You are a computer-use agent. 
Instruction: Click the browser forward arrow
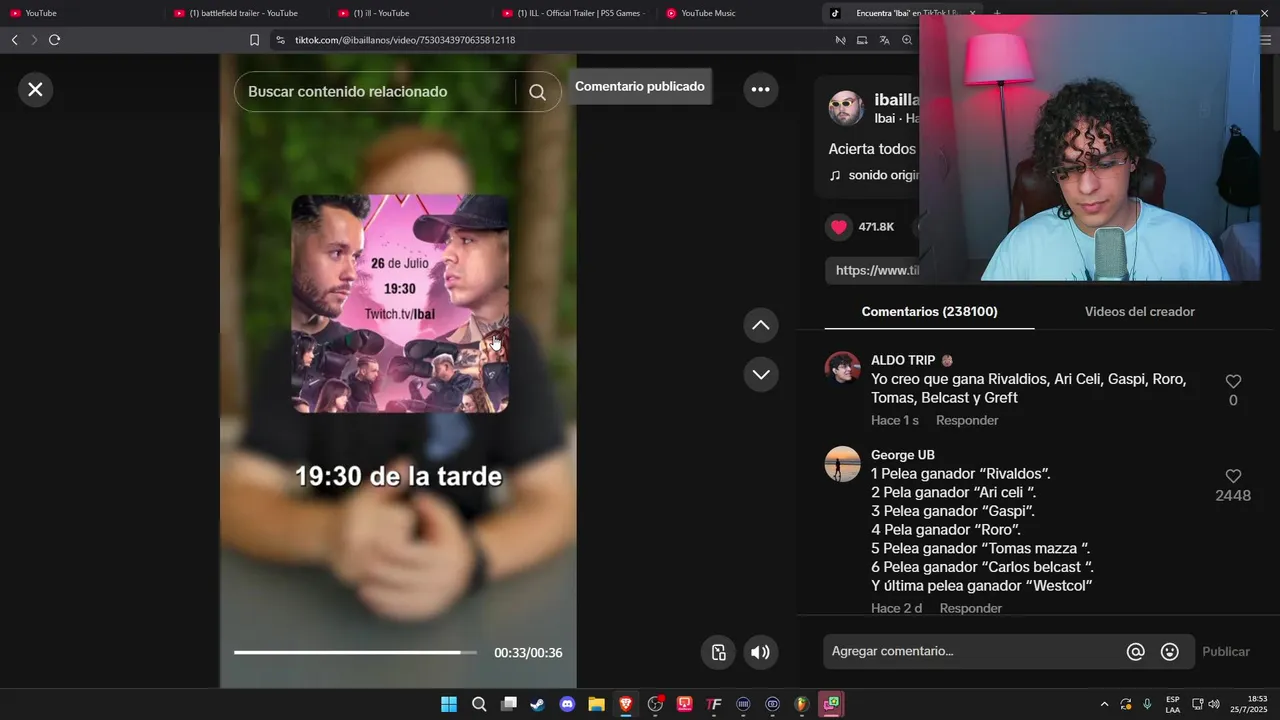pos(34,40)
